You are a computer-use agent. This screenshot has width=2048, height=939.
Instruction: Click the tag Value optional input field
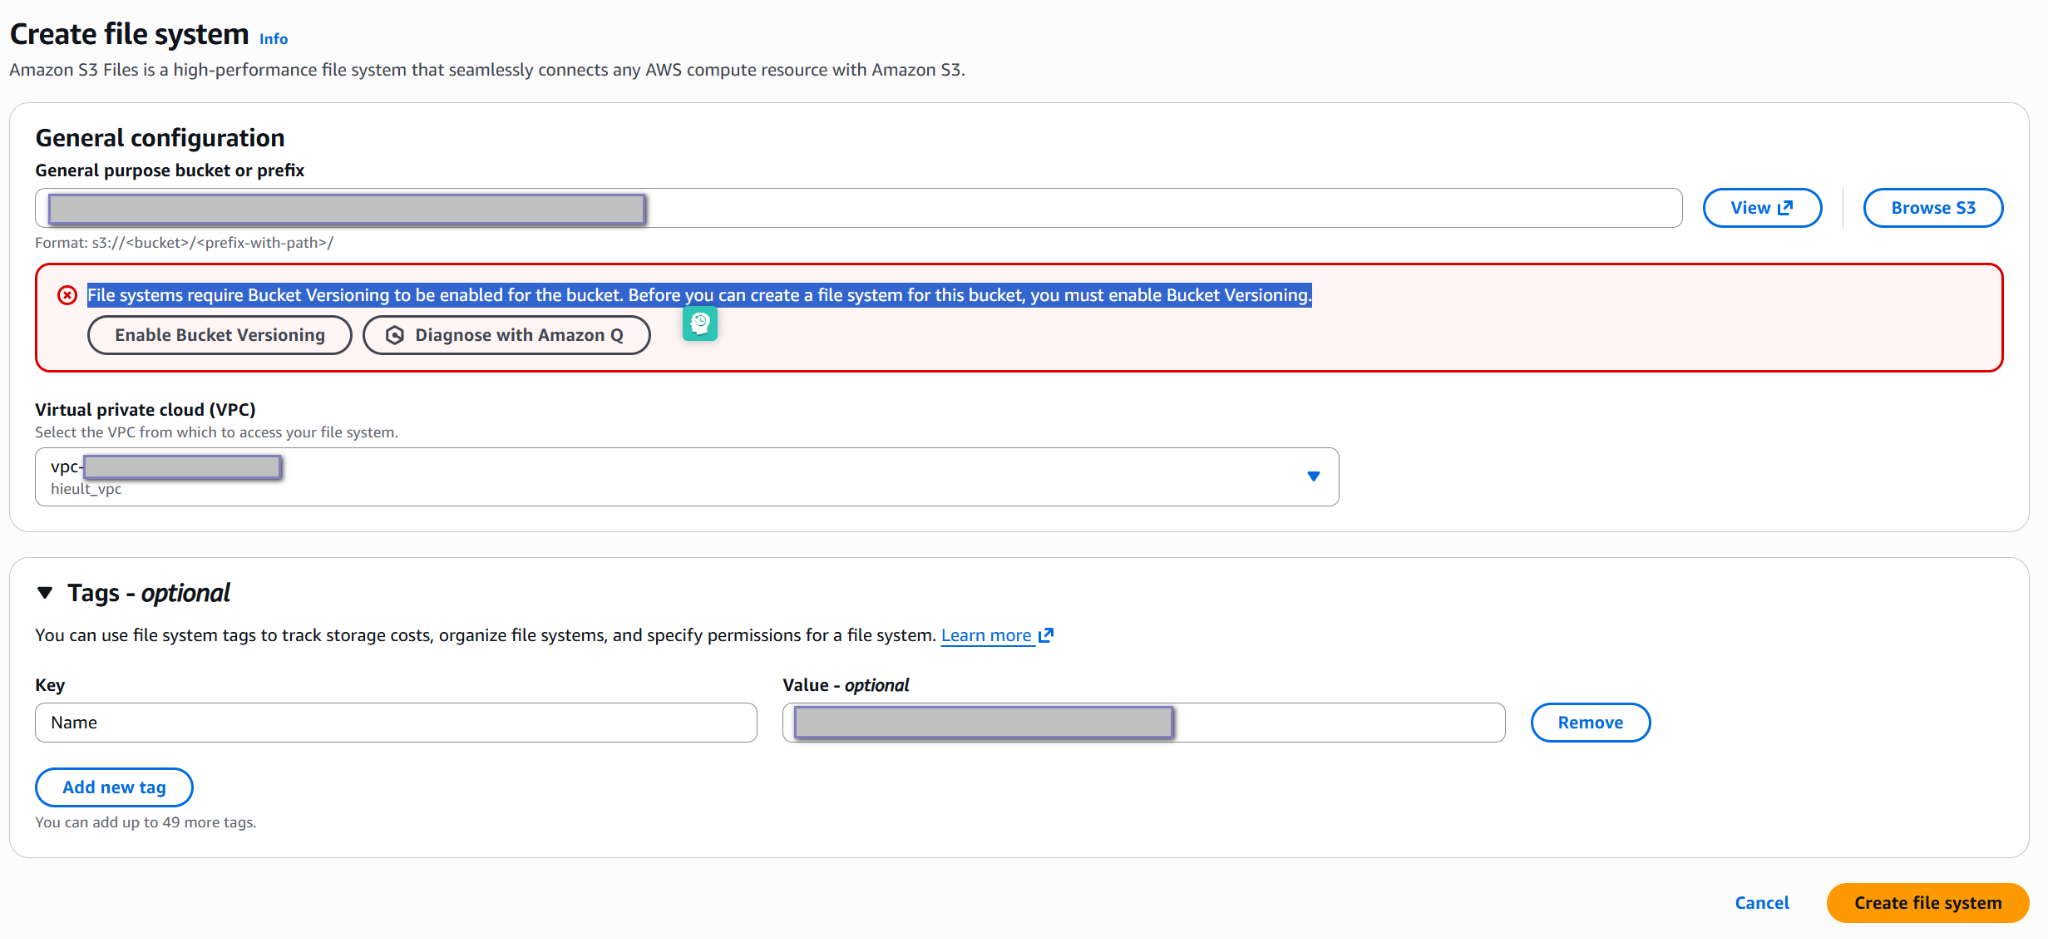click(1144, 723)
